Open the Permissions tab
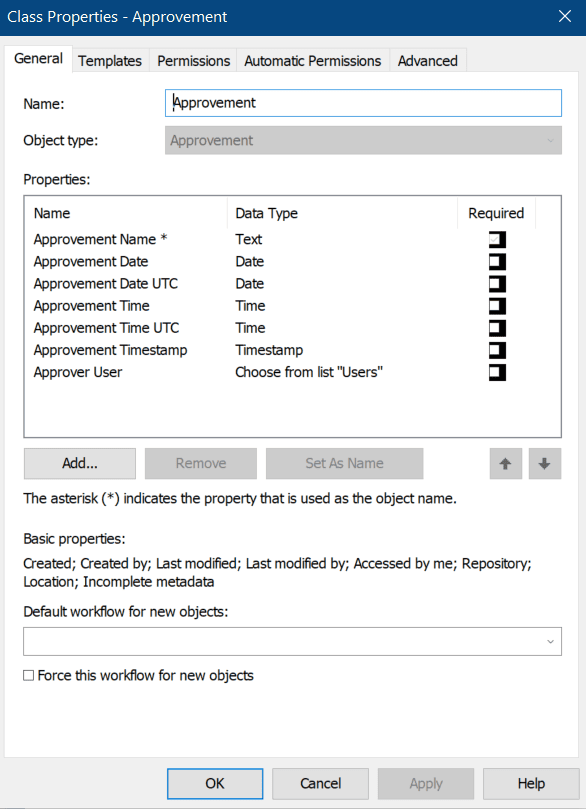The image size is (586, 809). tap(193, 61)
